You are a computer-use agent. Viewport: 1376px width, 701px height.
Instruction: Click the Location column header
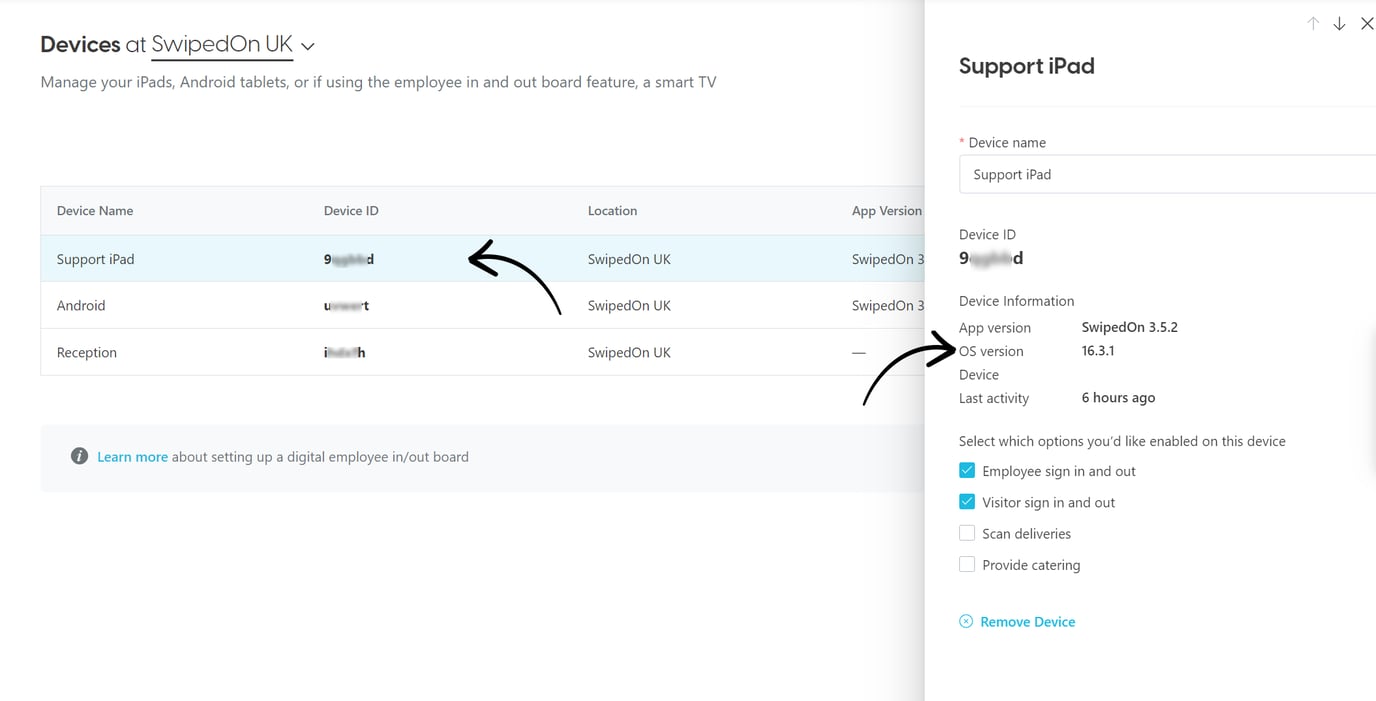[x=612, y=211]
